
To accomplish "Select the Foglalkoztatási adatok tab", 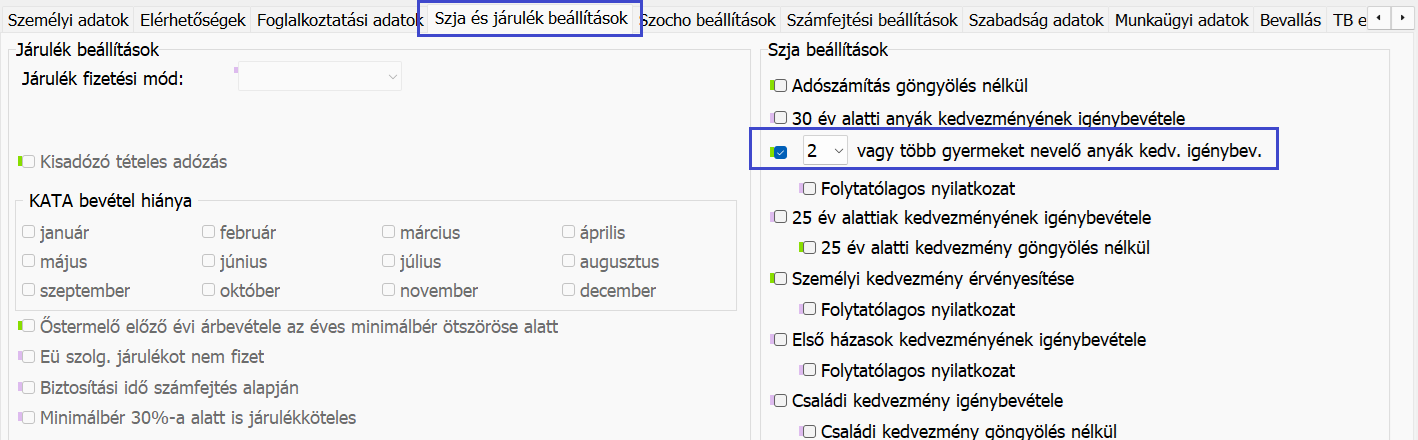I will 341,20.
